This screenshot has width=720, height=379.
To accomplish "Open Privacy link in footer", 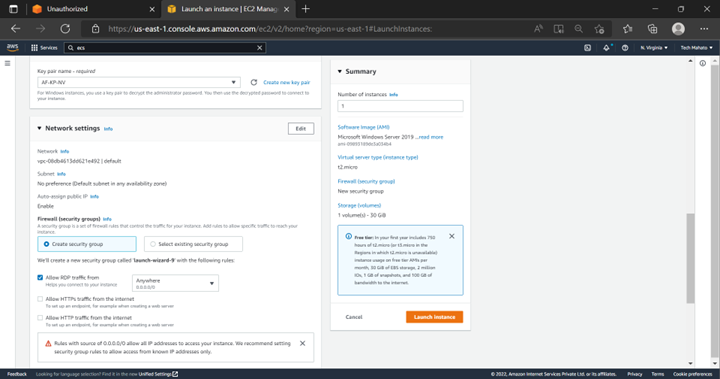I will click(635, 374).
